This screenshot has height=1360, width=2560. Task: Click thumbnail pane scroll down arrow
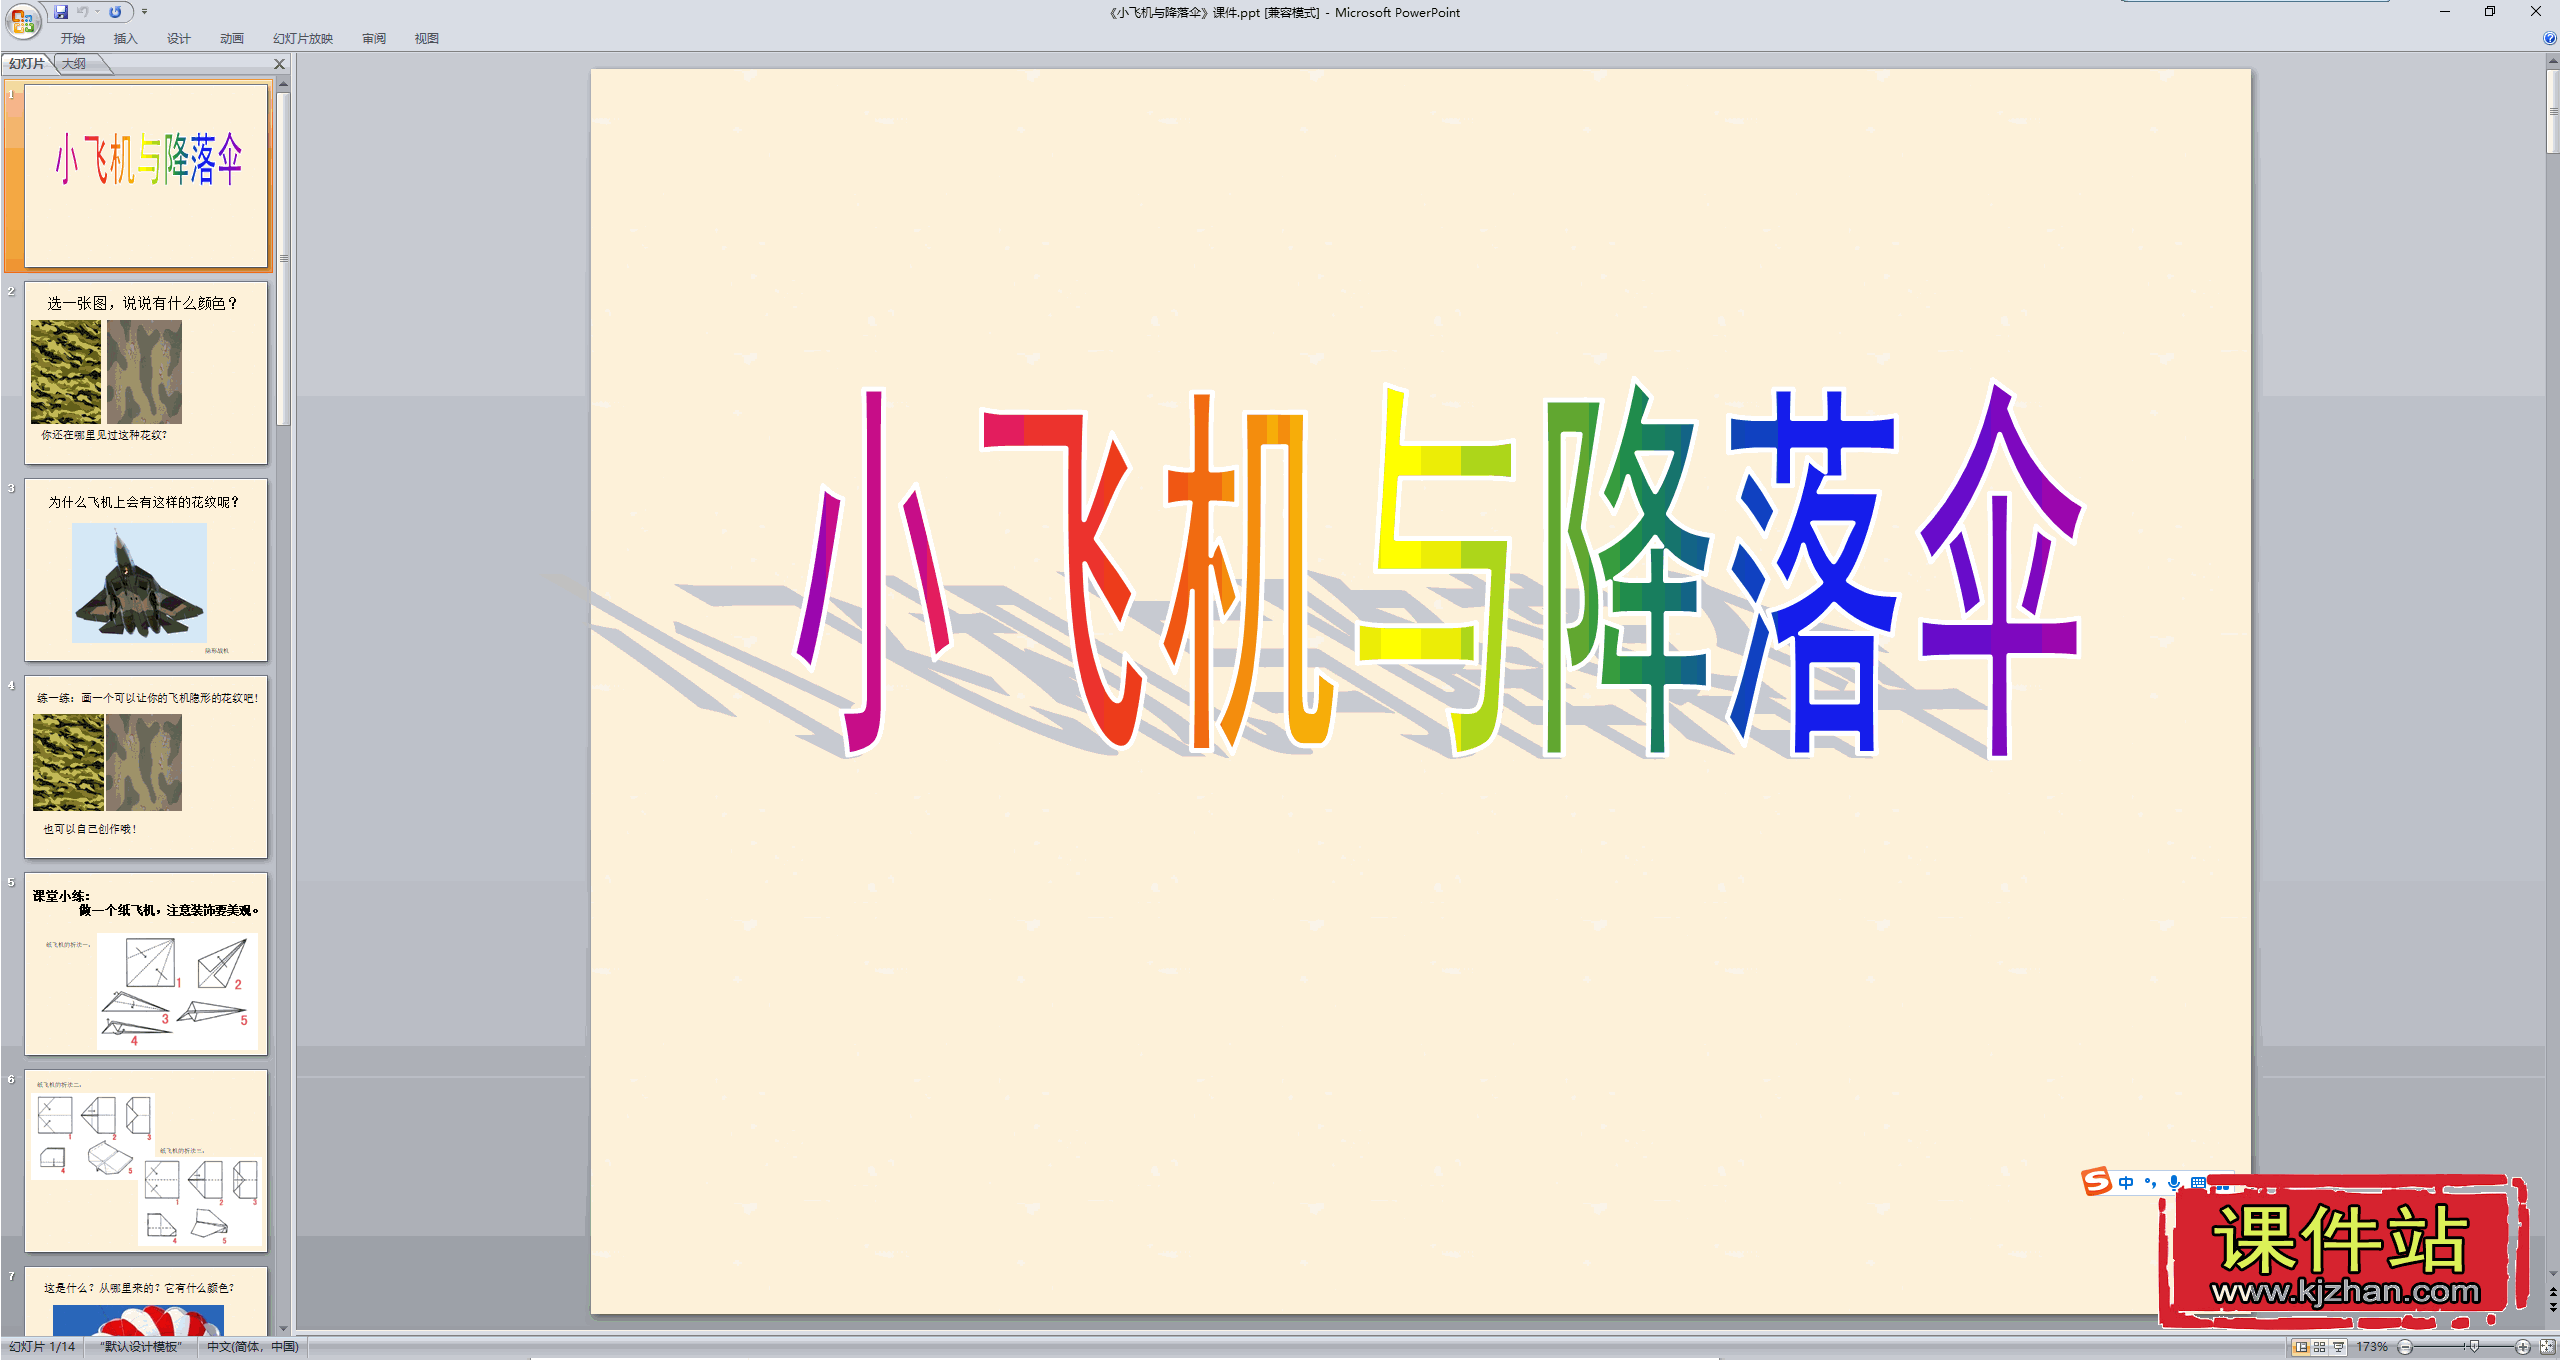[283, 1328]
